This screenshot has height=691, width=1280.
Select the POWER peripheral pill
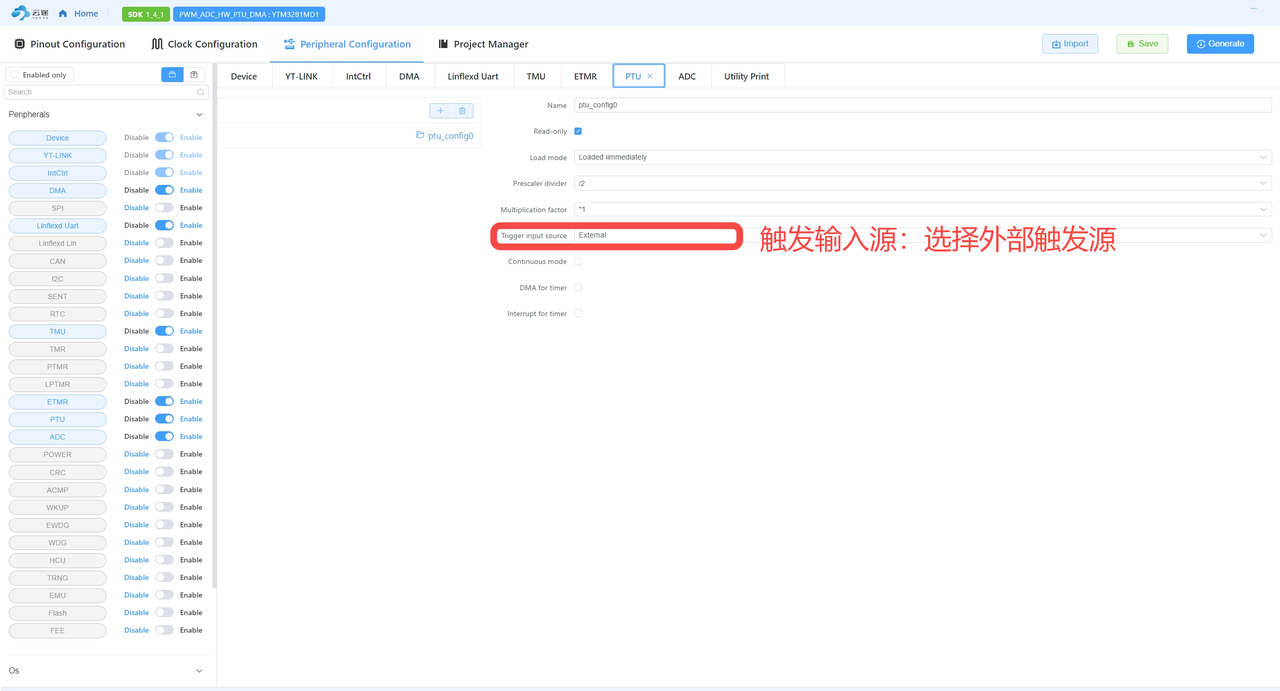[x=57, y=454]
